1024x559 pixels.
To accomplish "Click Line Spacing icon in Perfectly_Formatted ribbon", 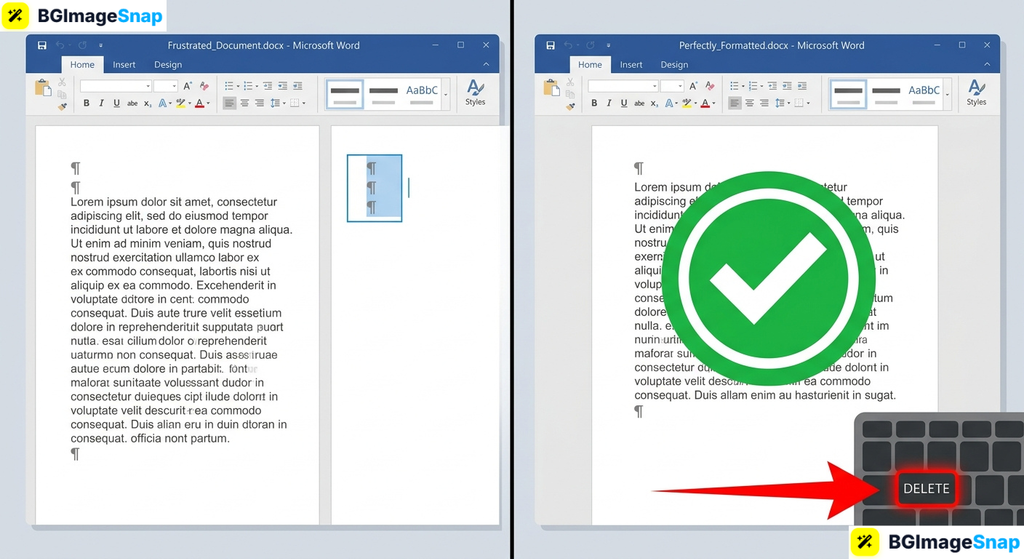I will tap(780, 103).
